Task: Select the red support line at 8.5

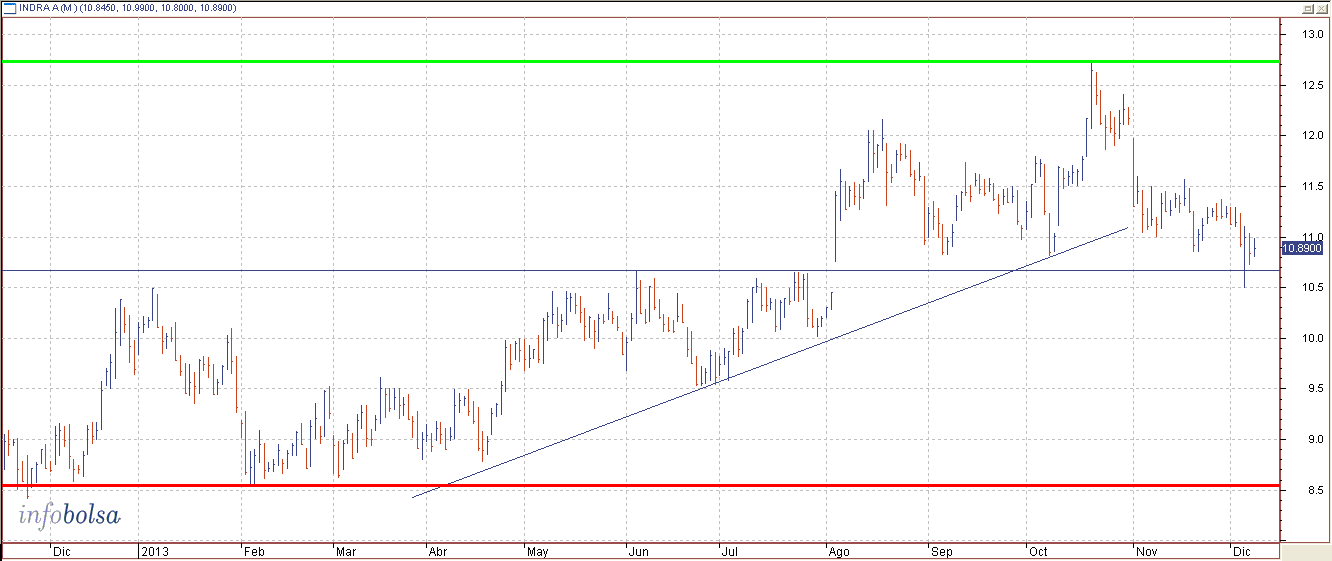Action: 641,485
